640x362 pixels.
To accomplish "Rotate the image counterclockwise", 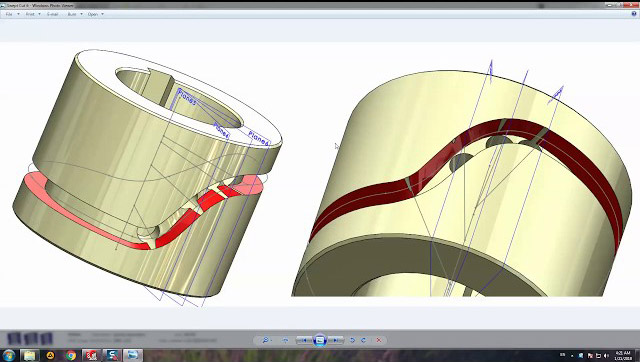I will coord(352,340).
